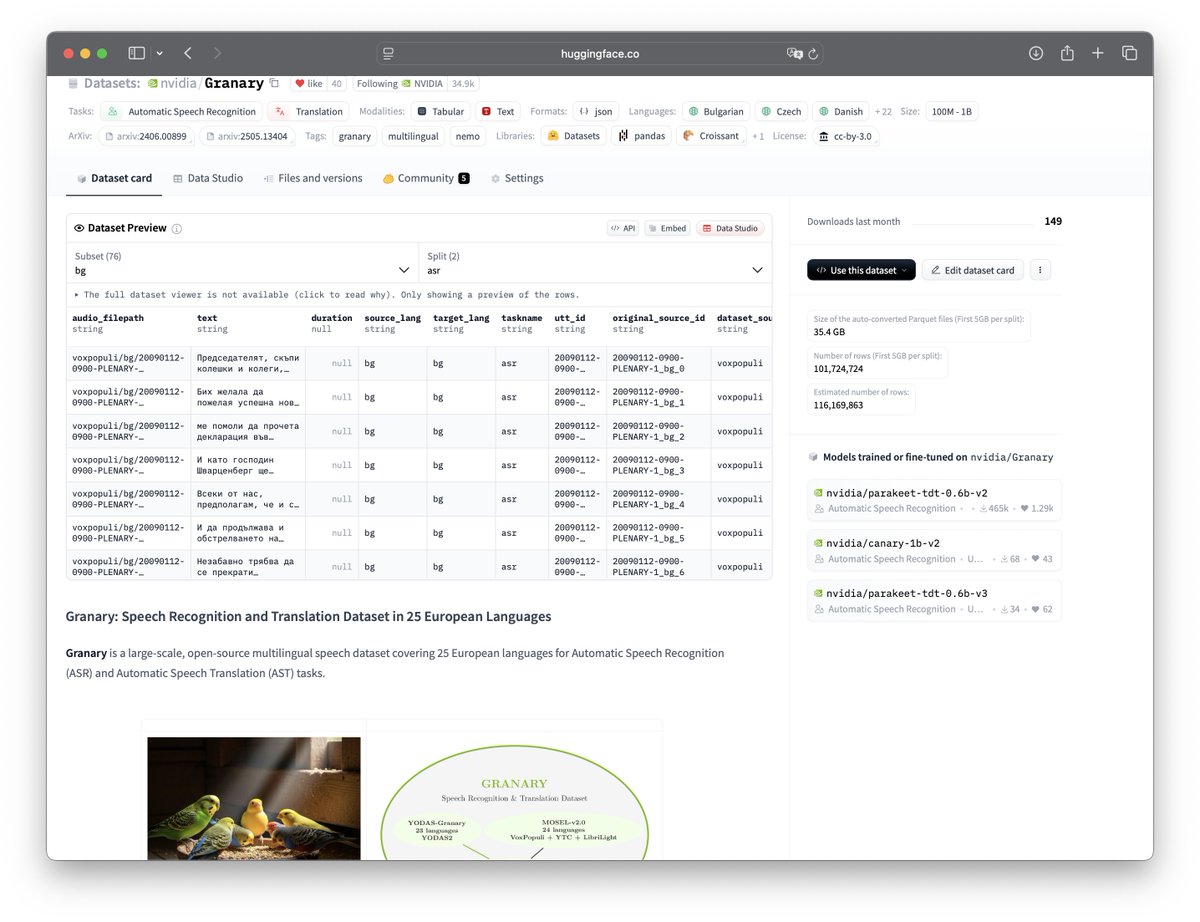Like the Granary dataset with heart button
Image resolution: width=1200 pixels, height=922 pixels.
(308, 84)
